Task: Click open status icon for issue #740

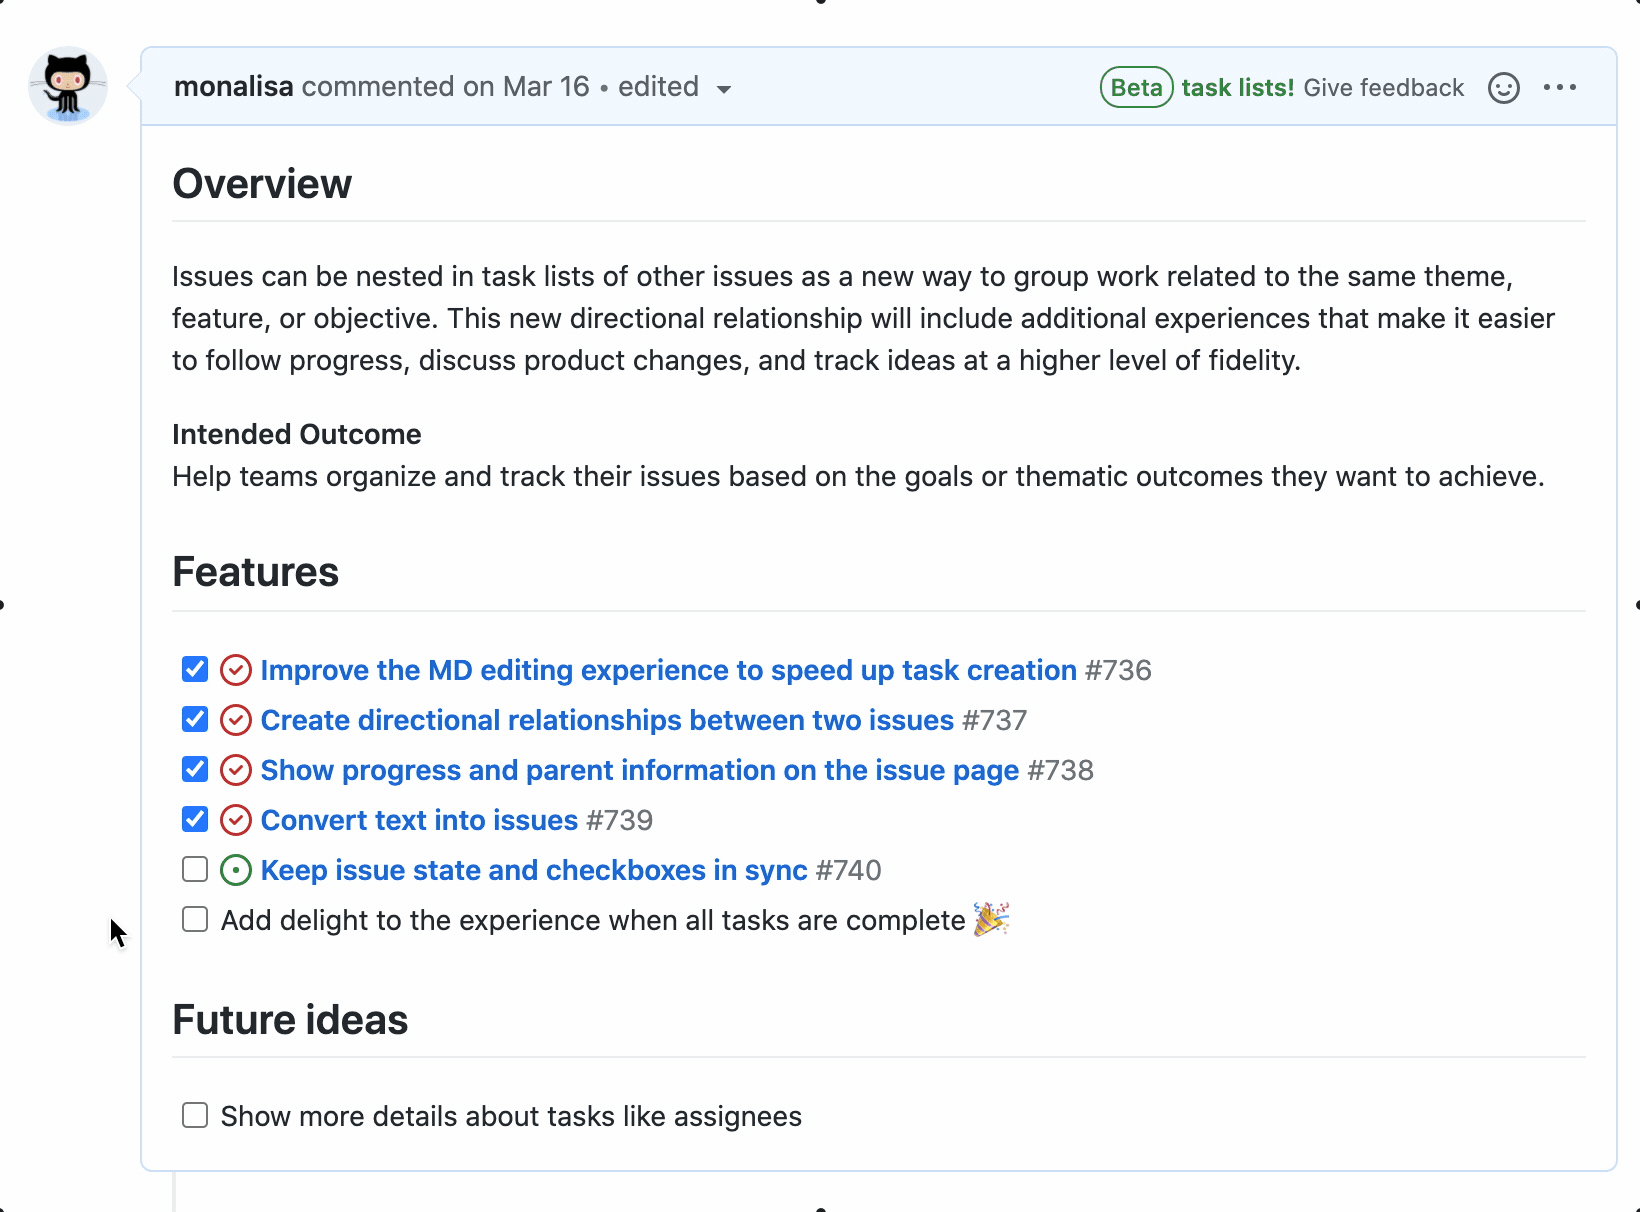Action: click(x=236, y=870)
